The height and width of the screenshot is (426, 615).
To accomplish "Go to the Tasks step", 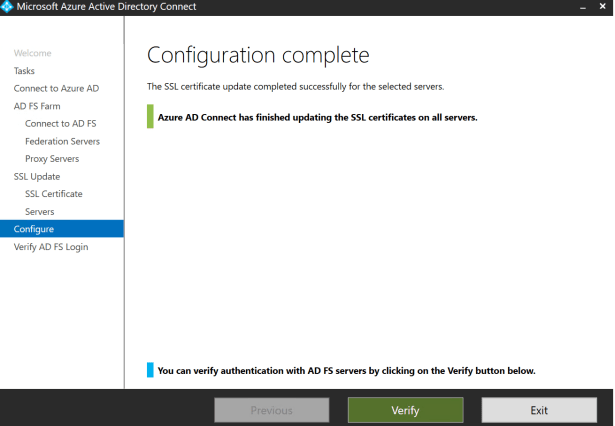I will pos(24,71).
